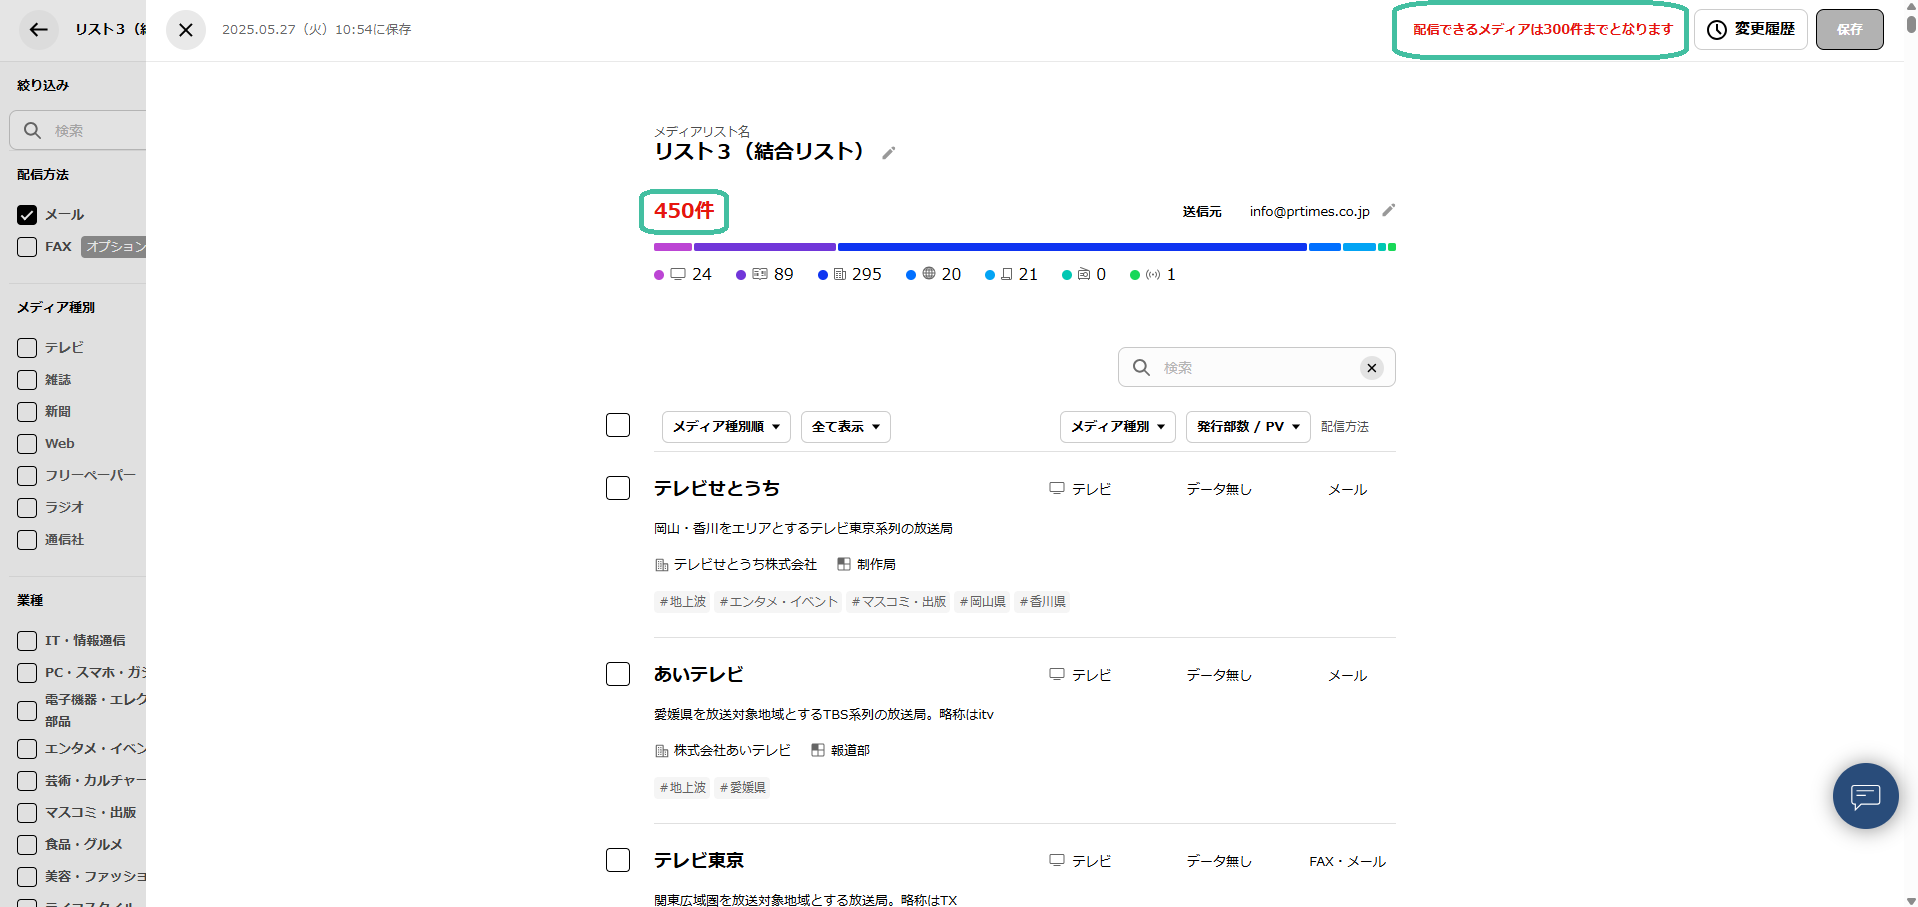
Task: Clear the list search field
Action: (1371, 368)
